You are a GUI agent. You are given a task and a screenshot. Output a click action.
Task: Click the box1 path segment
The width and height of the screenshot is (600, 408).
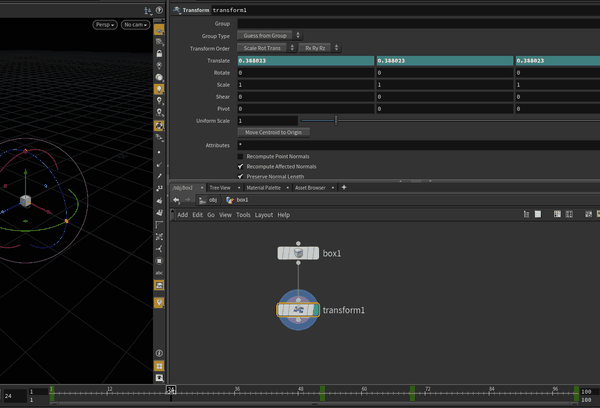point(237,200)
